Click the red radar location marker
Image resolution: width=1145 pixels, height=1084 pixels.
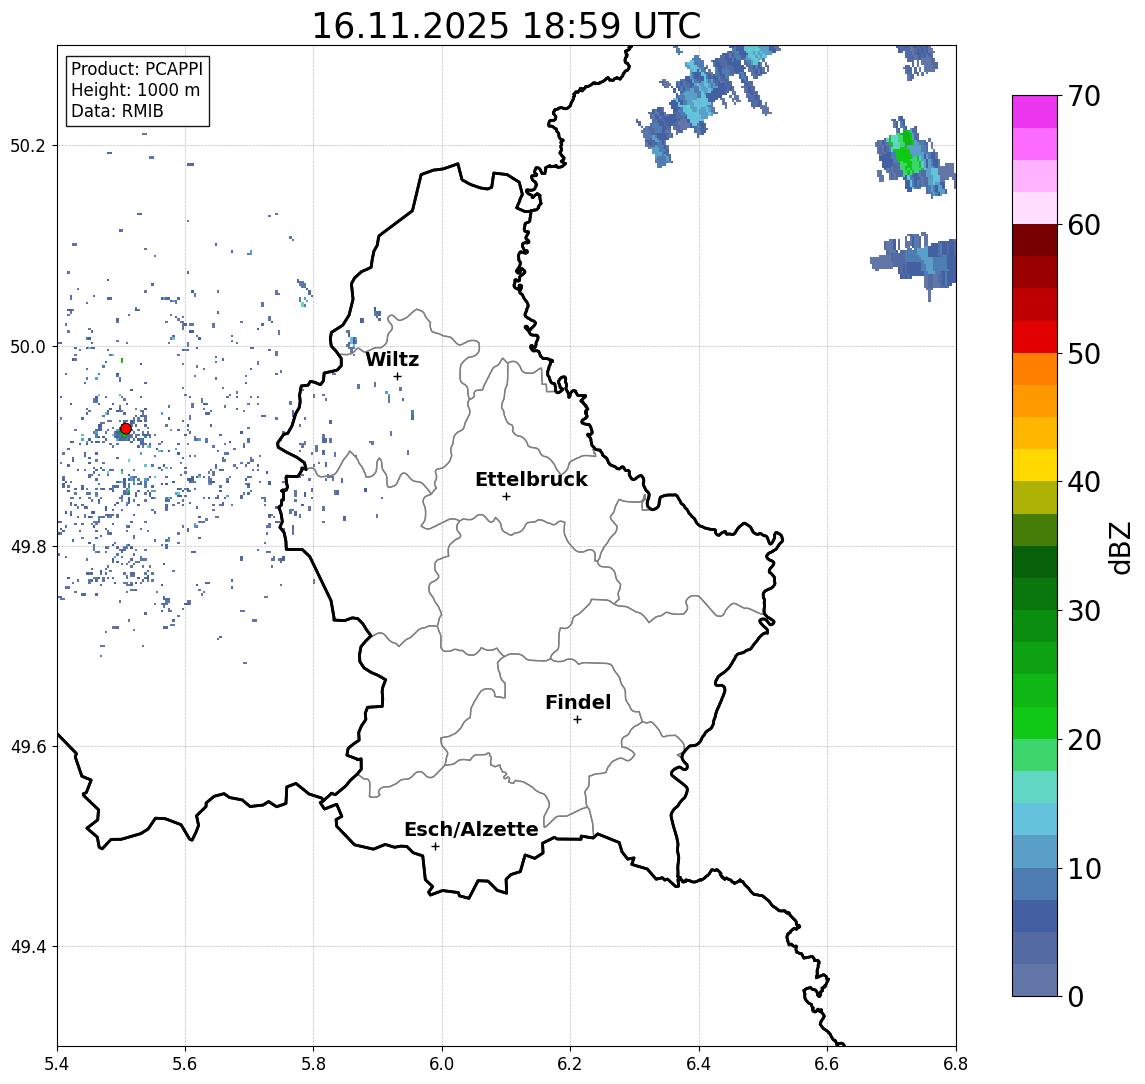pos(126,429)
